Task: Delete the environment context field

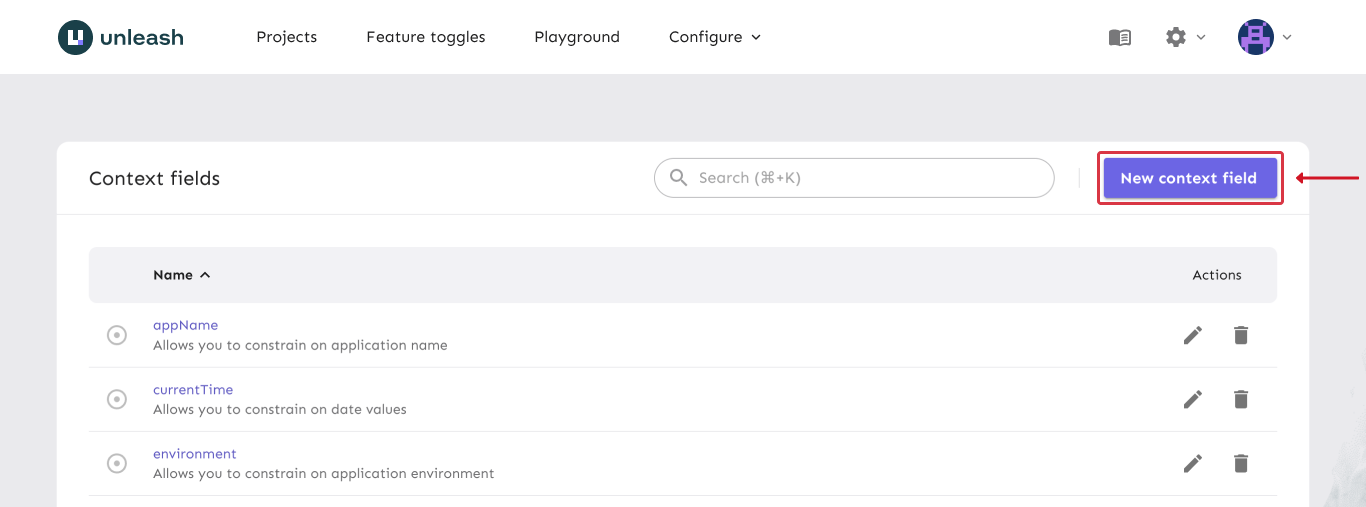Action: click(1240, 463)
